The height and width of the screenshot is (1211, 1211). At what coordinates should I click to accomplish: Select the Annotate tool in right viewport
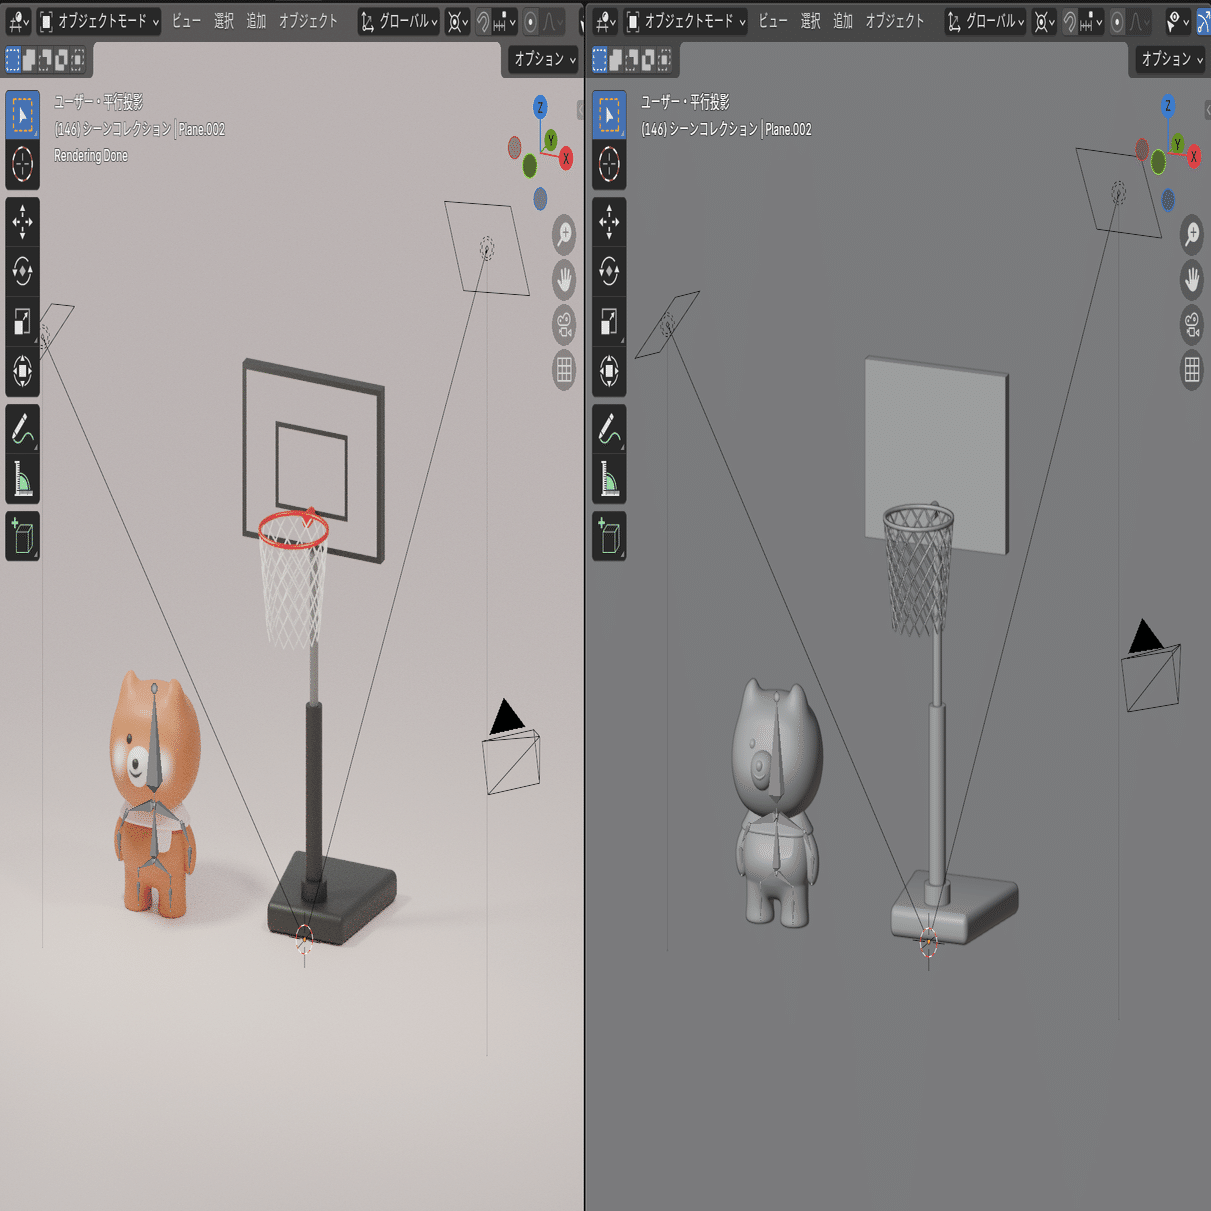pyautogui.click(x=609, y=429)
